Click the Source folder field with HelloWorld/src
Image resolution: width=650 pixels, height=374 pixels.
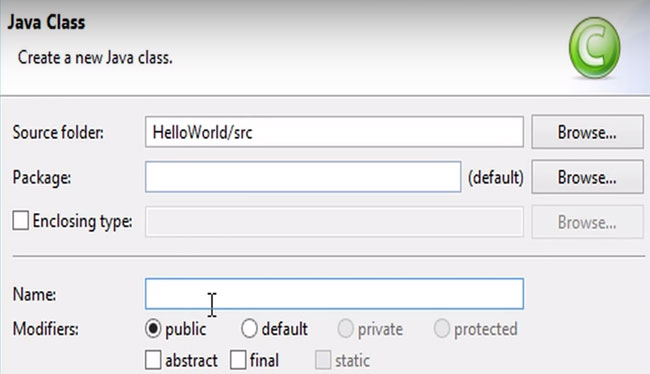pos(334,132)
